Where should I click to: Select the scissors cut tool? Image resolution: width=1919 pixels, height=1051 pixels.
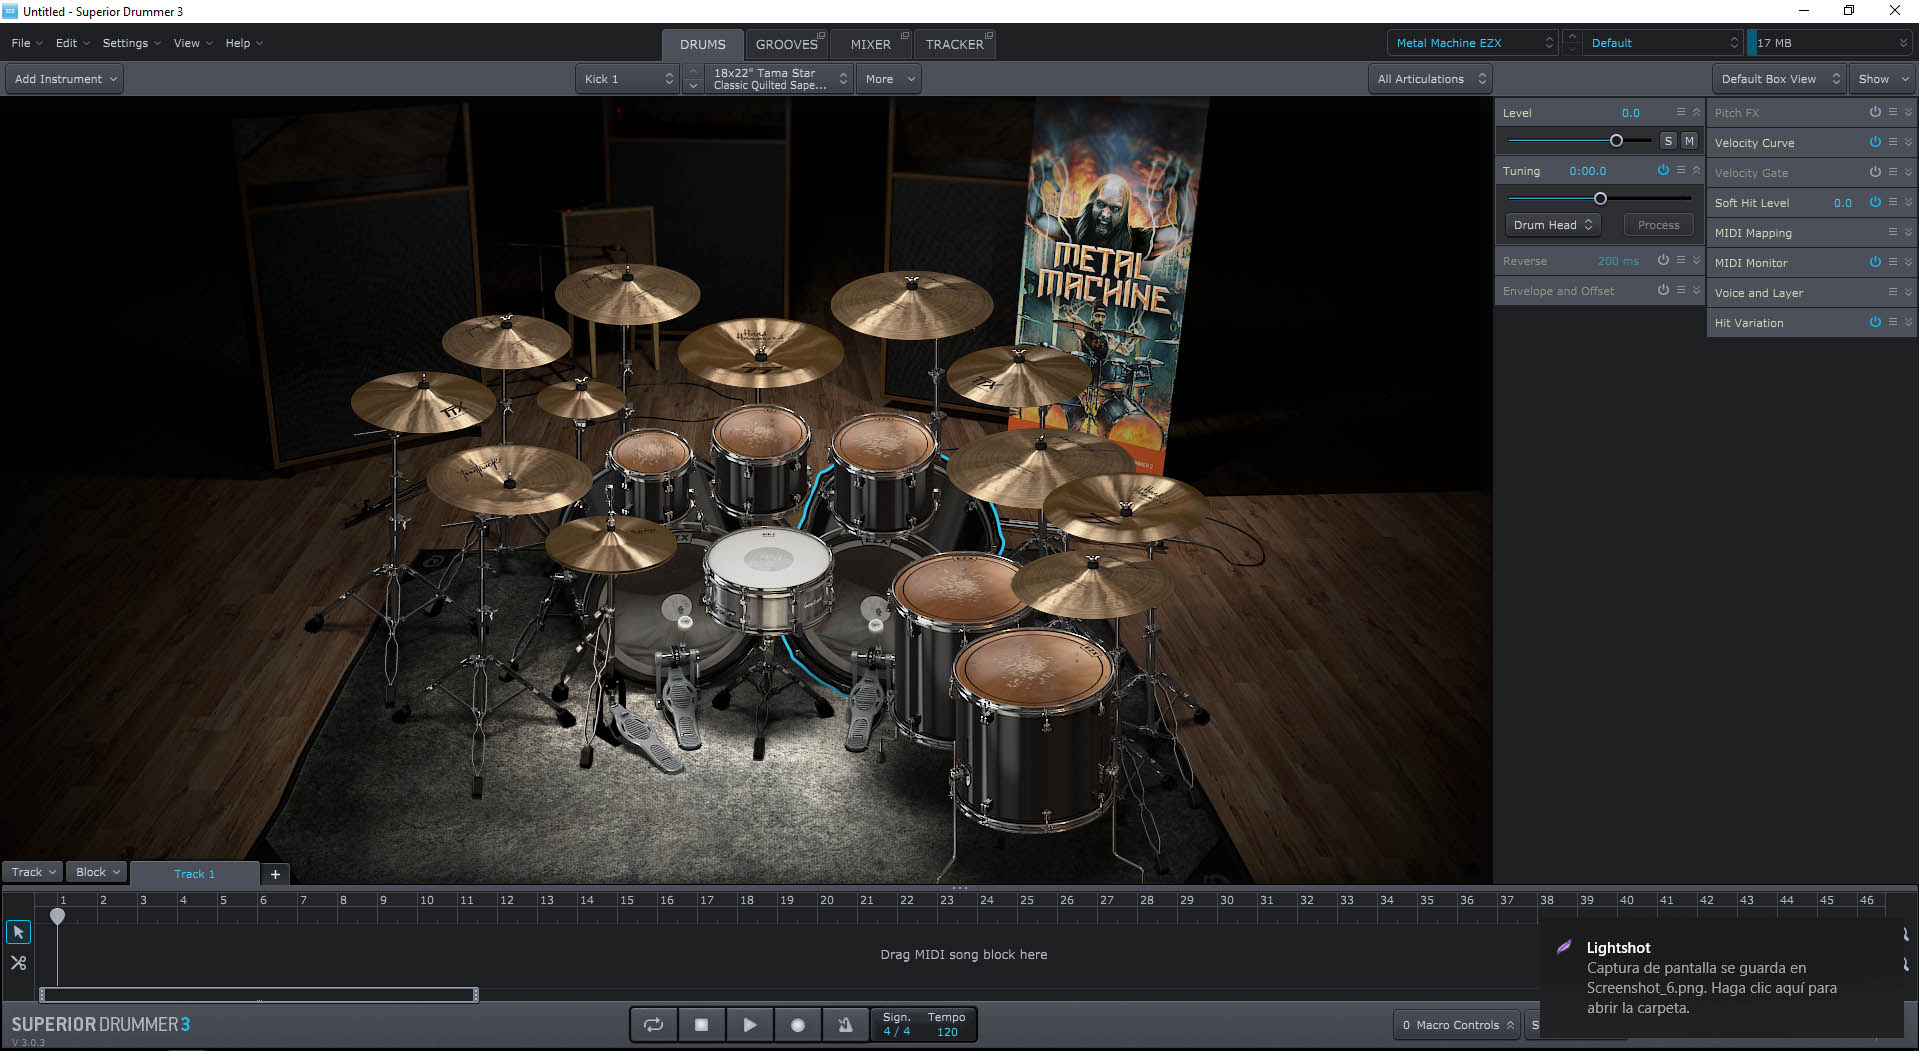[x=18, y=963]
